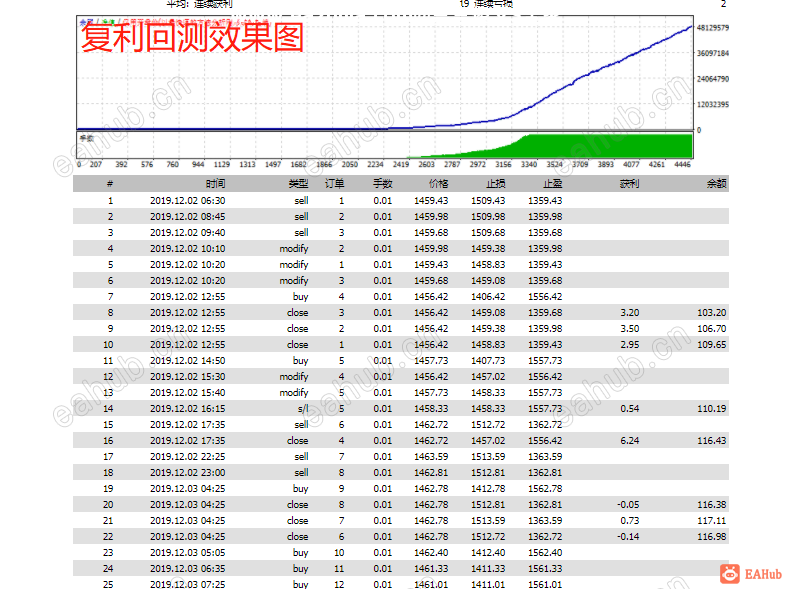The width and height of the screenshot is (791, 589).
Task: Select the time cell 2019.12.03 05:05
Action: (x=188, y=553)
